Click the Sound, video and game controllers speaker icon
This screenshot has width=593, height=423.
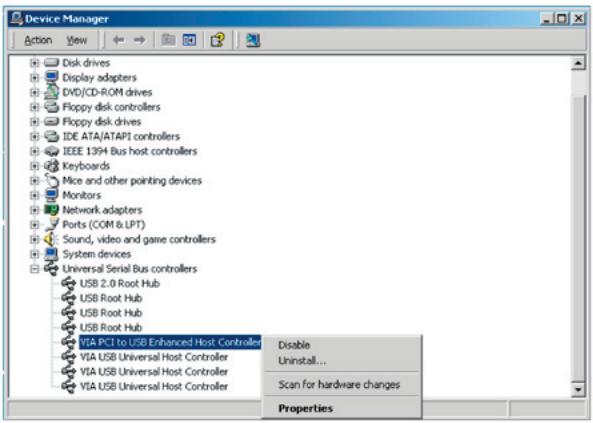tap(51, 239)
